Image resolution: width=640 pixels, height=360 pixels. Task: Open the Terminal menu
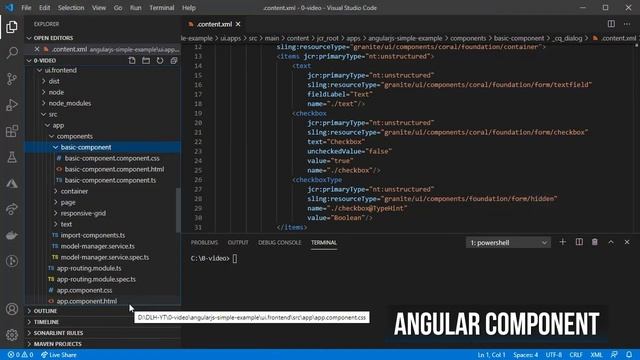(x=162, y=8)
